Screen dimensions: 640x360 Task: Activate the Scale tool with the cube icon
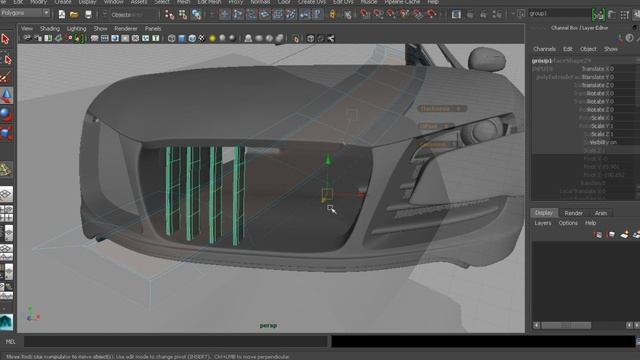7,133
